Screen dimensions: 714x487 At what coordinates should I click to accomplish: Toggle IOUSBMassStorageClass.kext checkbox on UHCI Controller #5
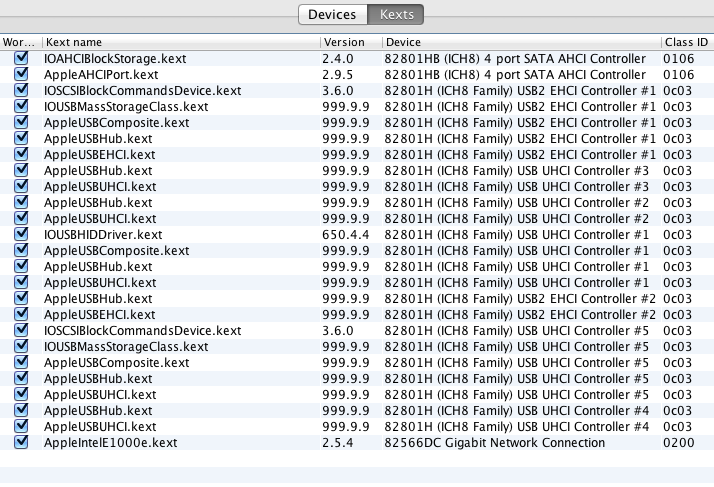point(21,346)
